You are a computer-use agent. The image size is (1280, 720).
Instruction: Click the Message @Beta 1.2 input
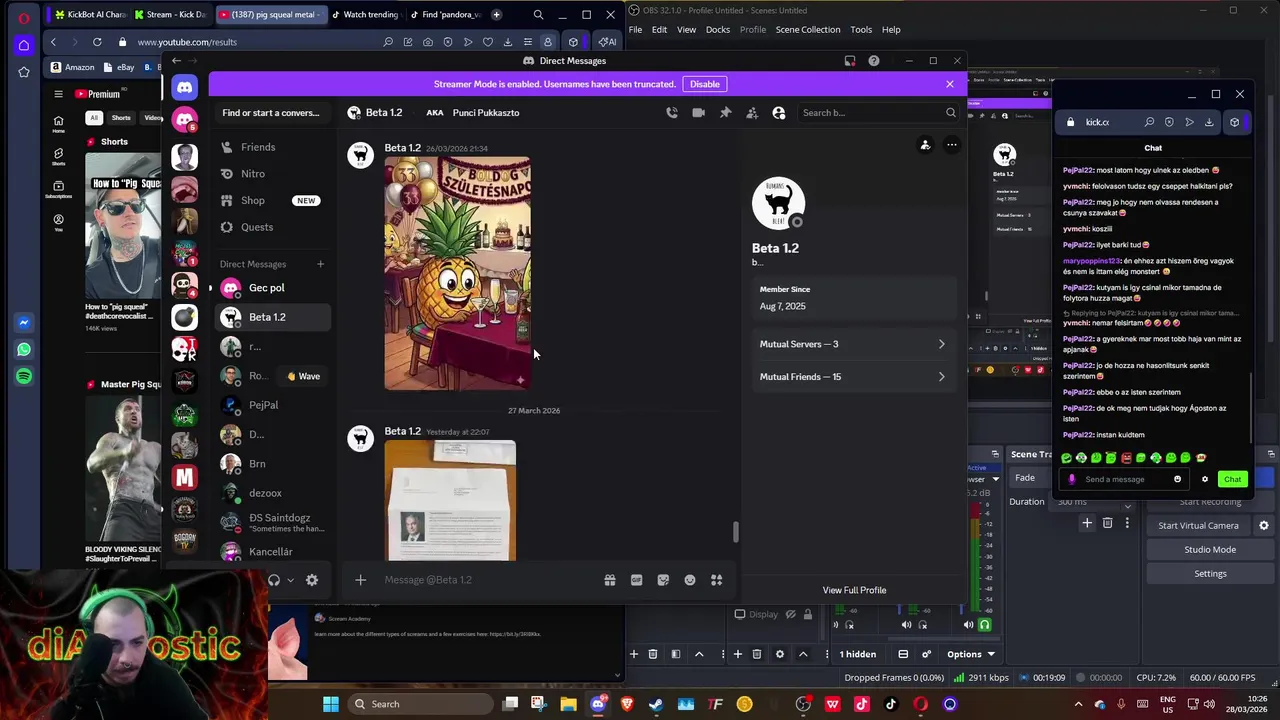pyautogui.click(x=485, y=580)
